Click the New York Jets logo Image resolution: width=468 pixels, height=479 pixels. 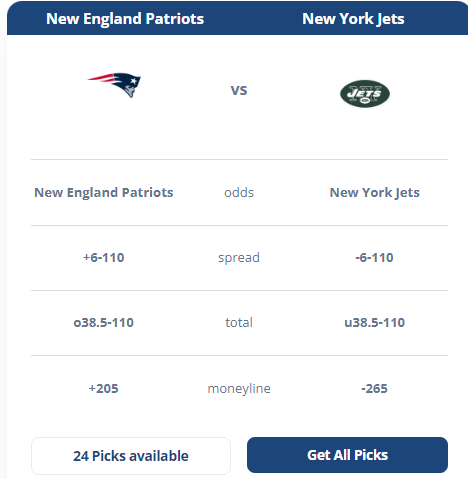pyautogui.click(x=365, y=94)
